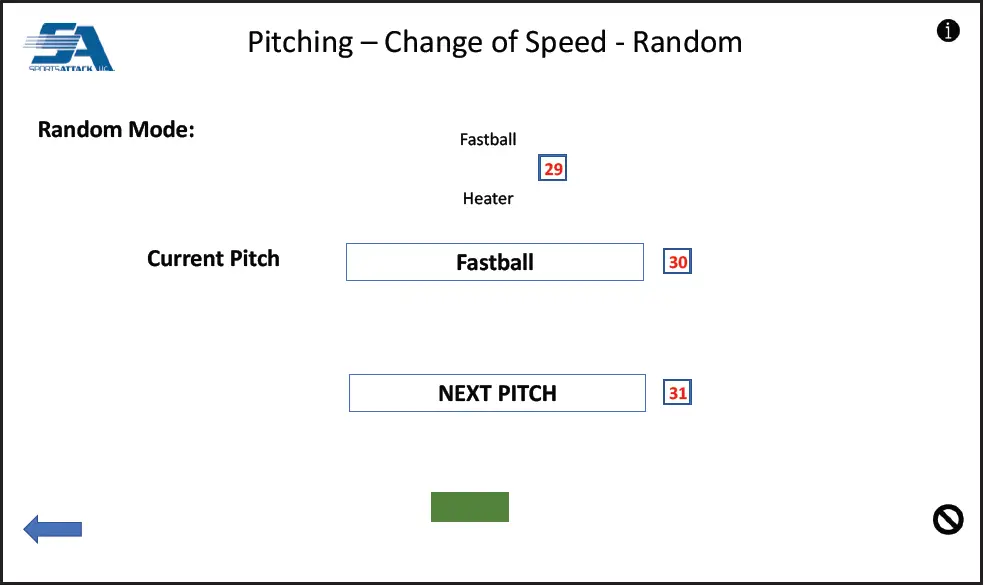Click the red number 30 marker
984x586 pixels.
(x=678, y=262)
